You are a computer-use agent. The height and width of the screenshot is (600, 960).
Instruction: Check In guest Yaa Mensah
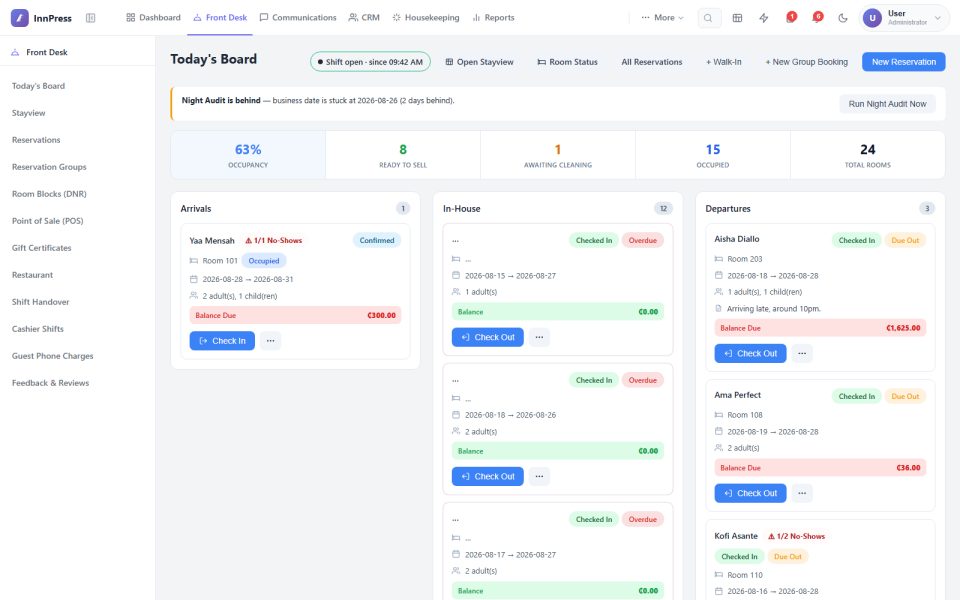222,341
